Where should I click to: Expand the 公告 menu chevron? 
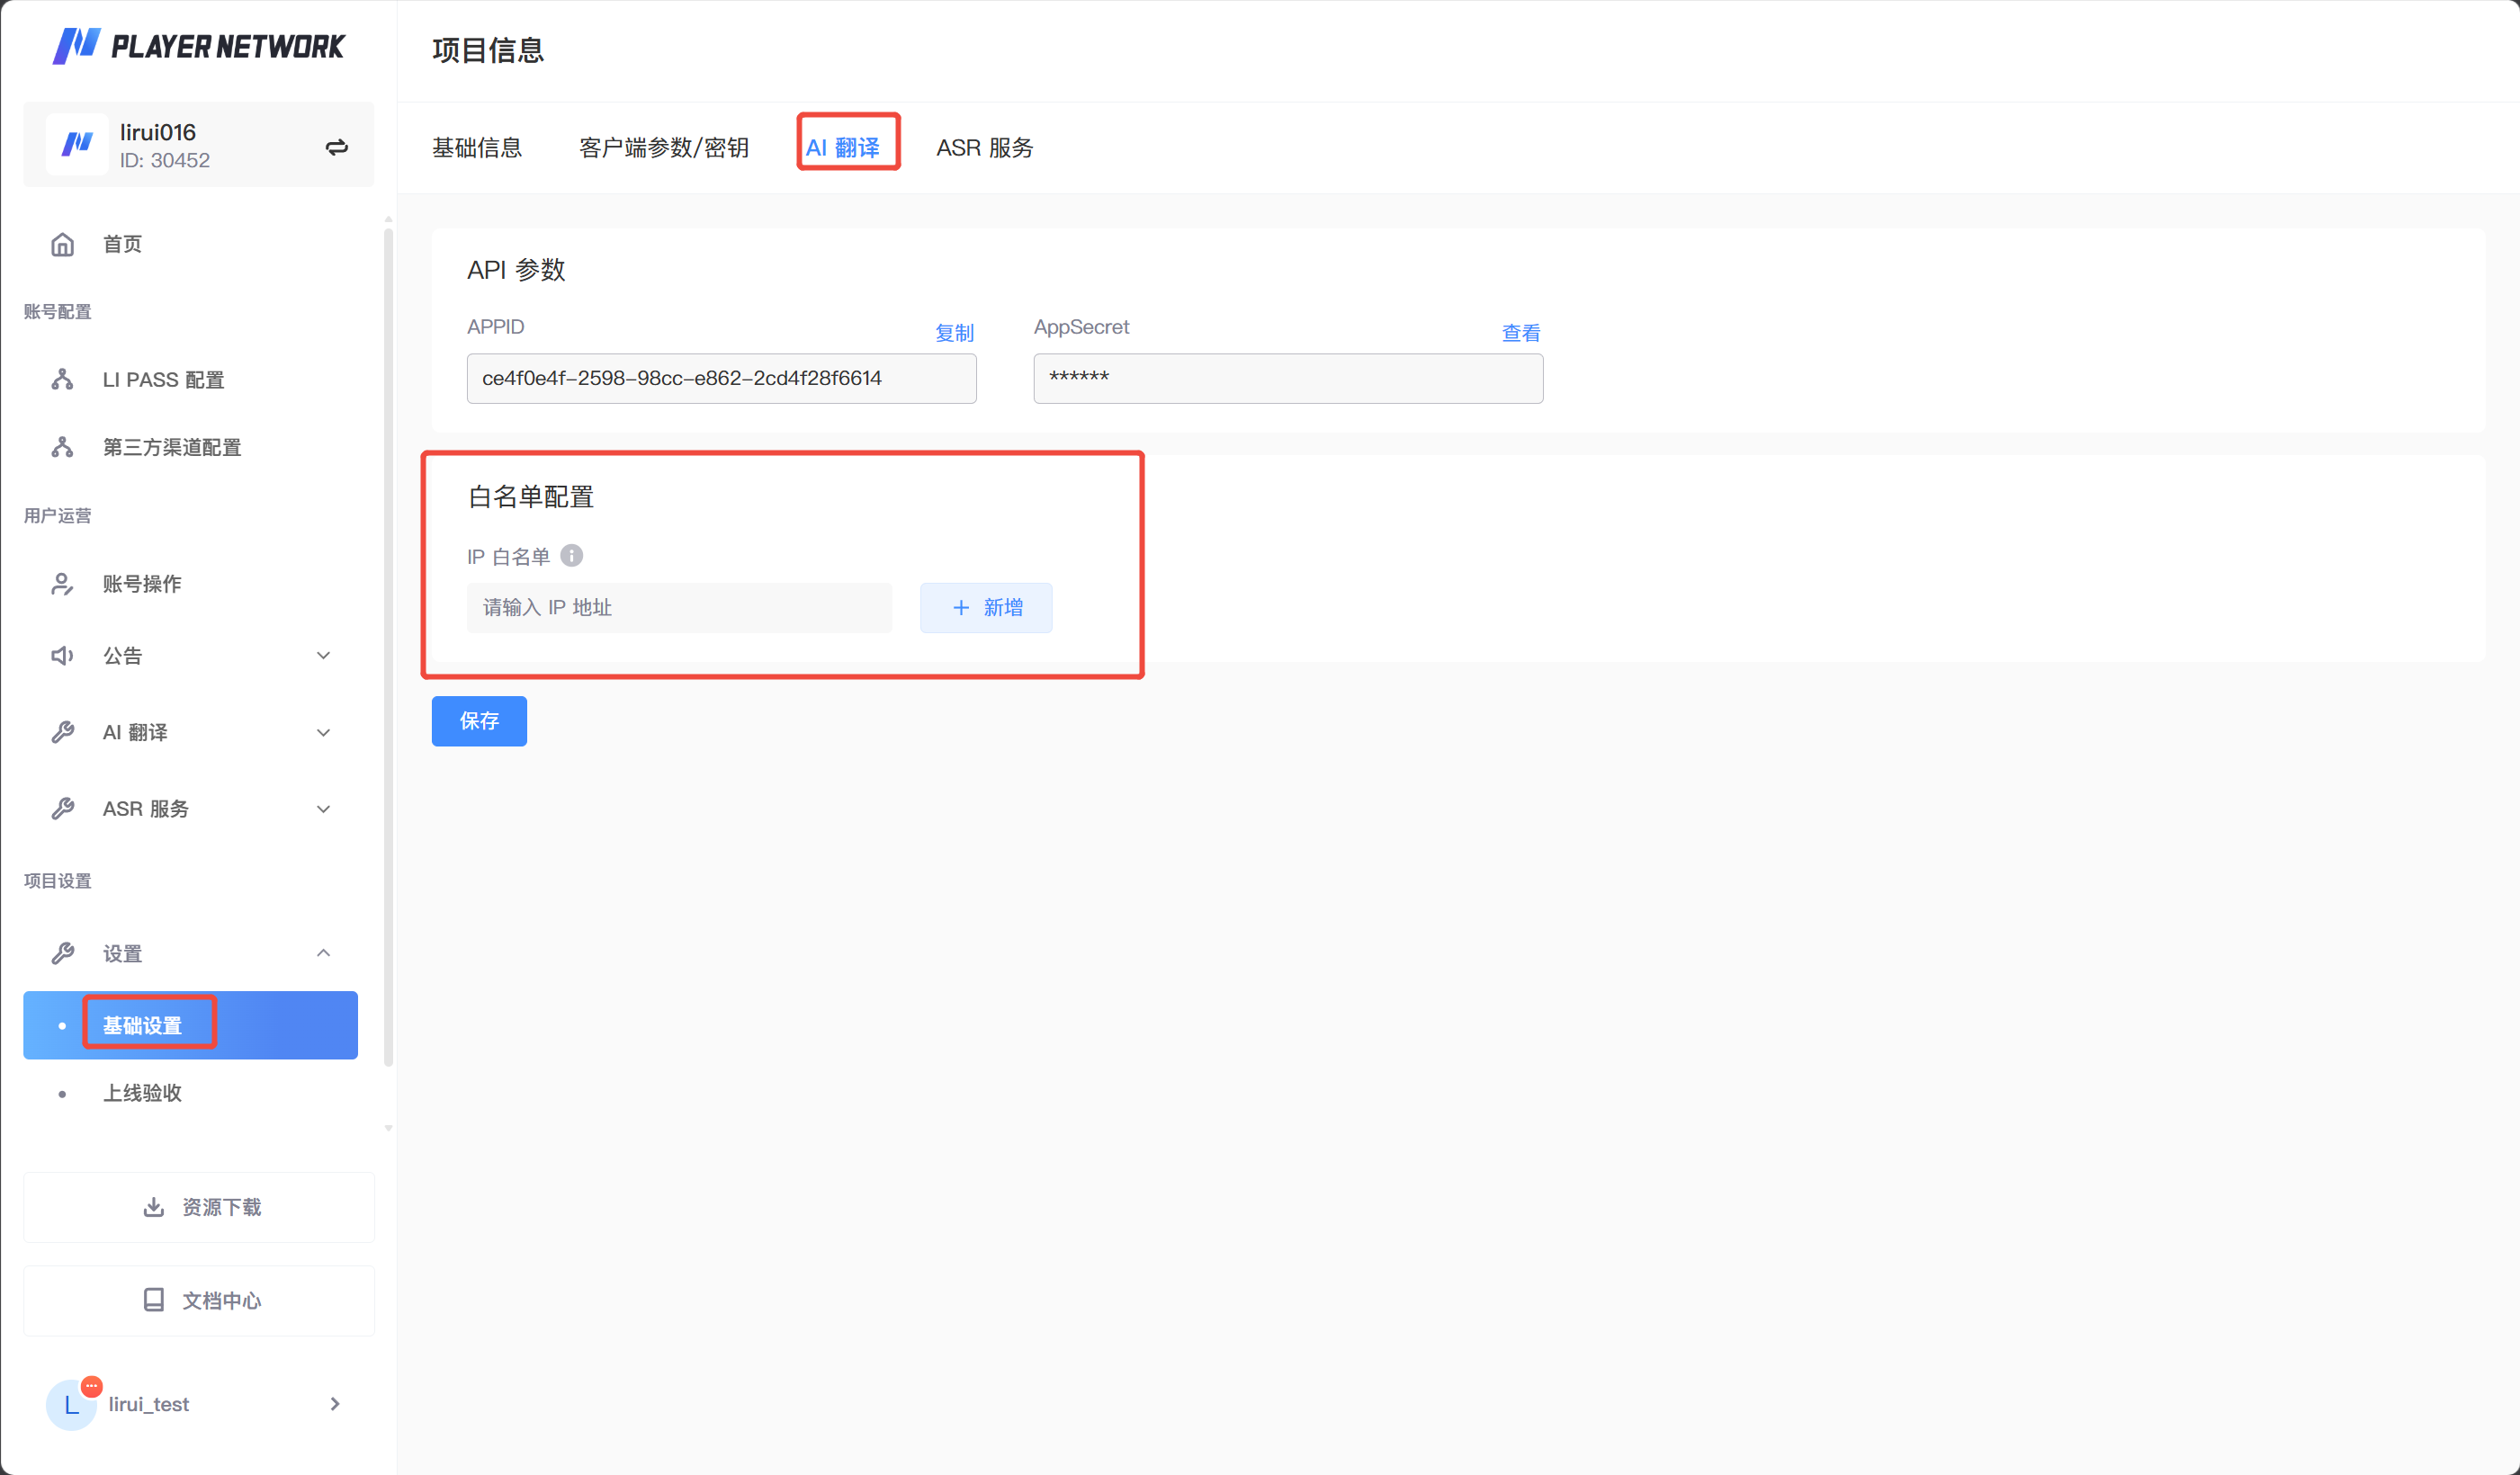point(323,656)
